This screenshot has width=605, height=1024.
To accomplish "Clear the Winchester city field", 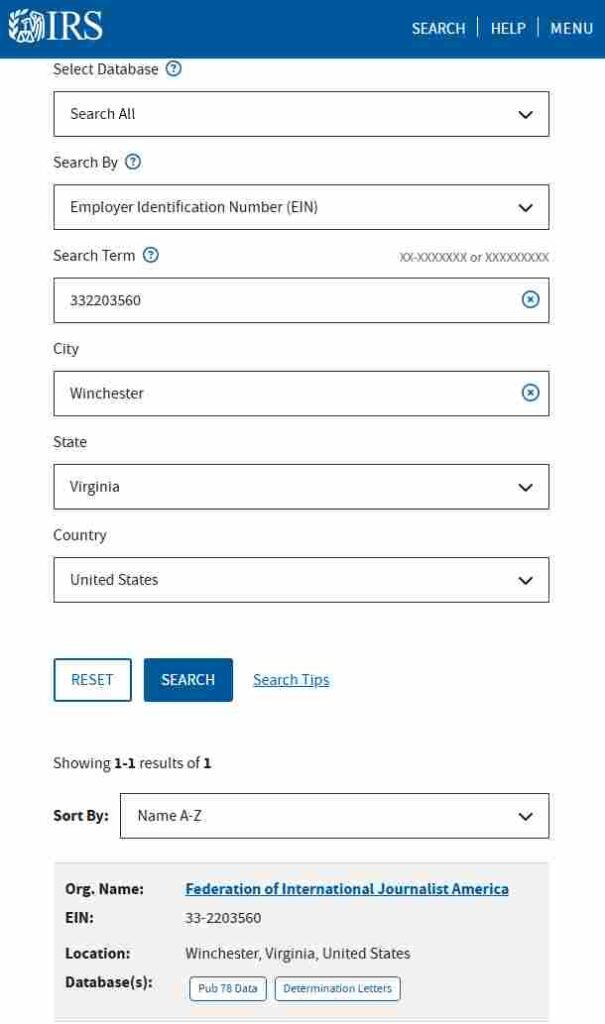I will [529, 393].
